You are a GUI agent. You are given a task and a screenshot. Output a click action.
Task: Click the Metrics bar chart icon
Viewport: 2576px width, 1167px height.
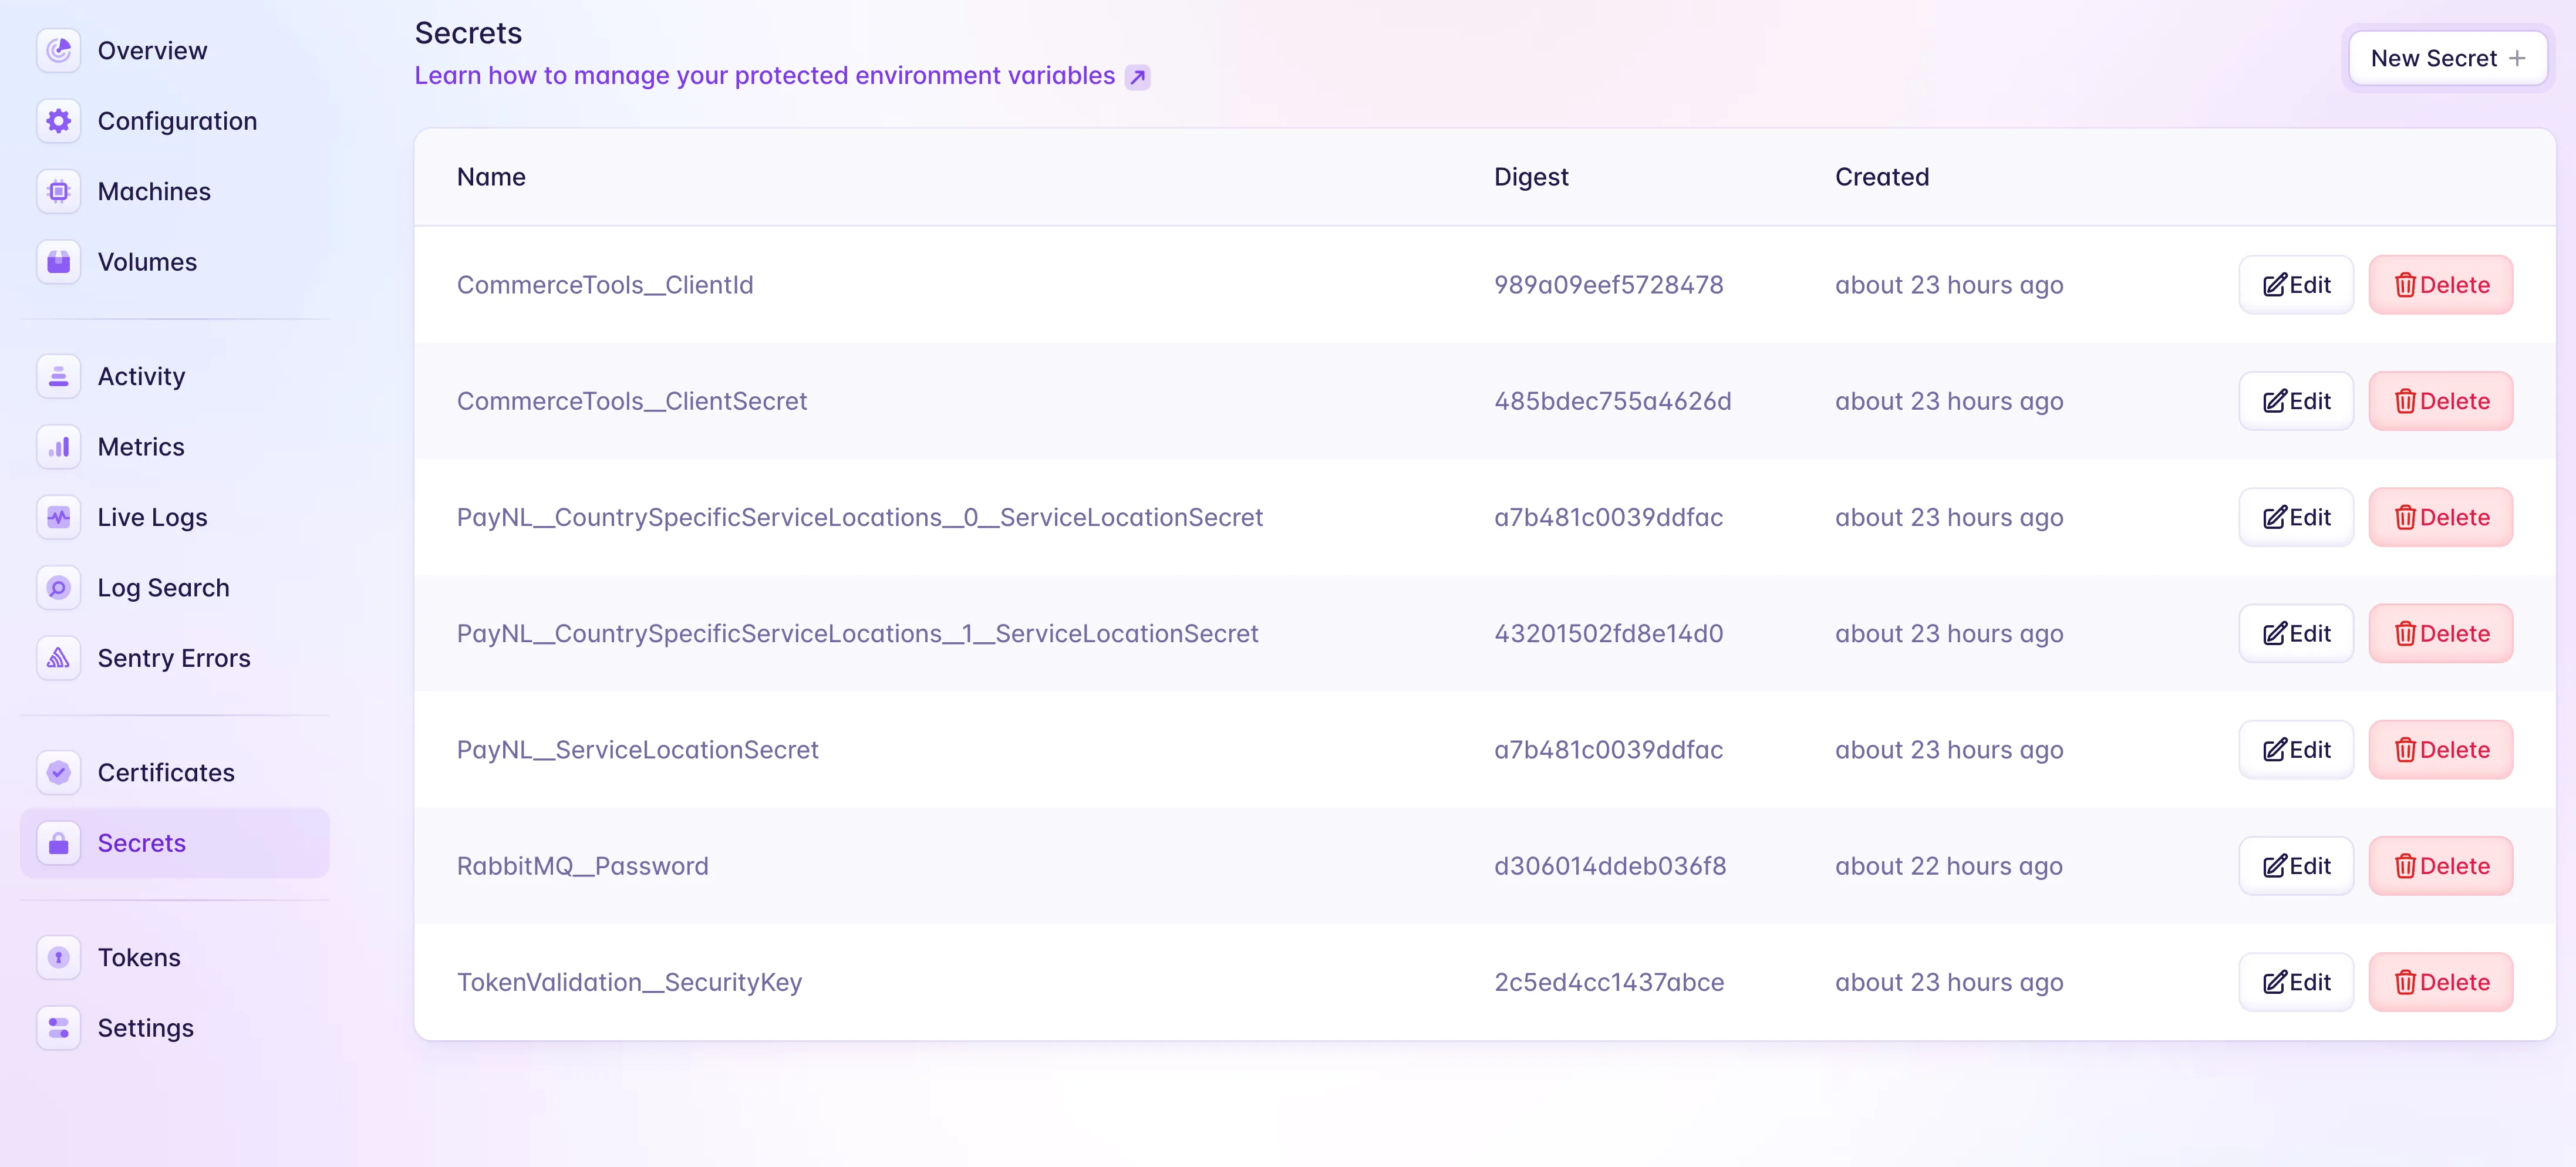point(59,447)
